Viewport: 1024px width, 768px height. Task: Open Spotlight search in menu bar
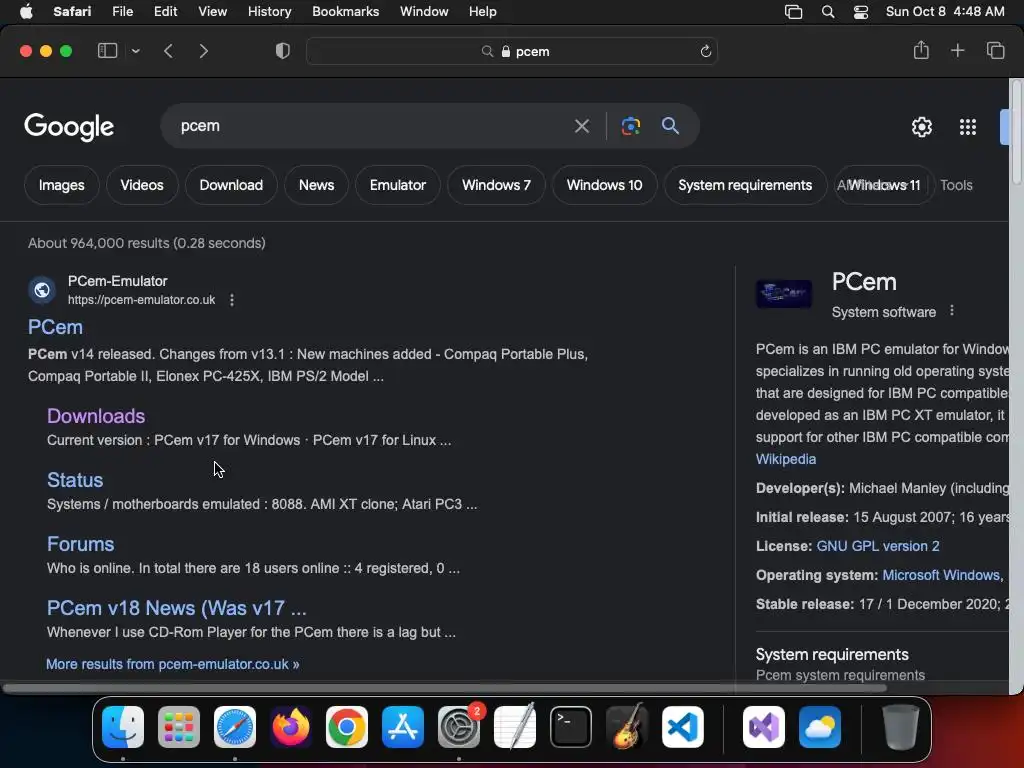pos(827,12)
